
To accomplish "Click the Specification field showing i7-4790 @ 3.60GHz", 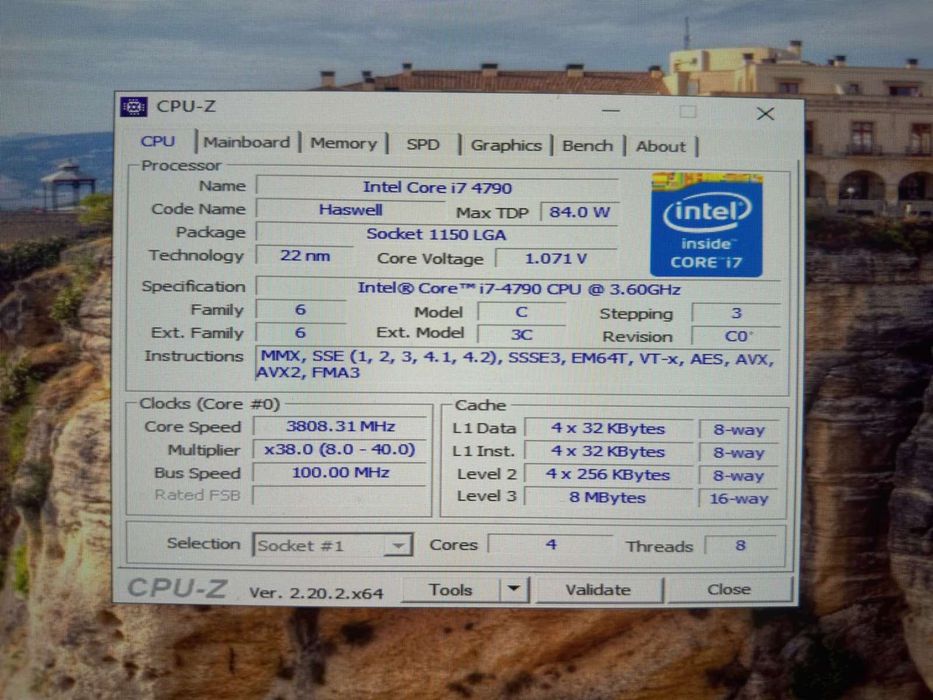I will [518, 289].
